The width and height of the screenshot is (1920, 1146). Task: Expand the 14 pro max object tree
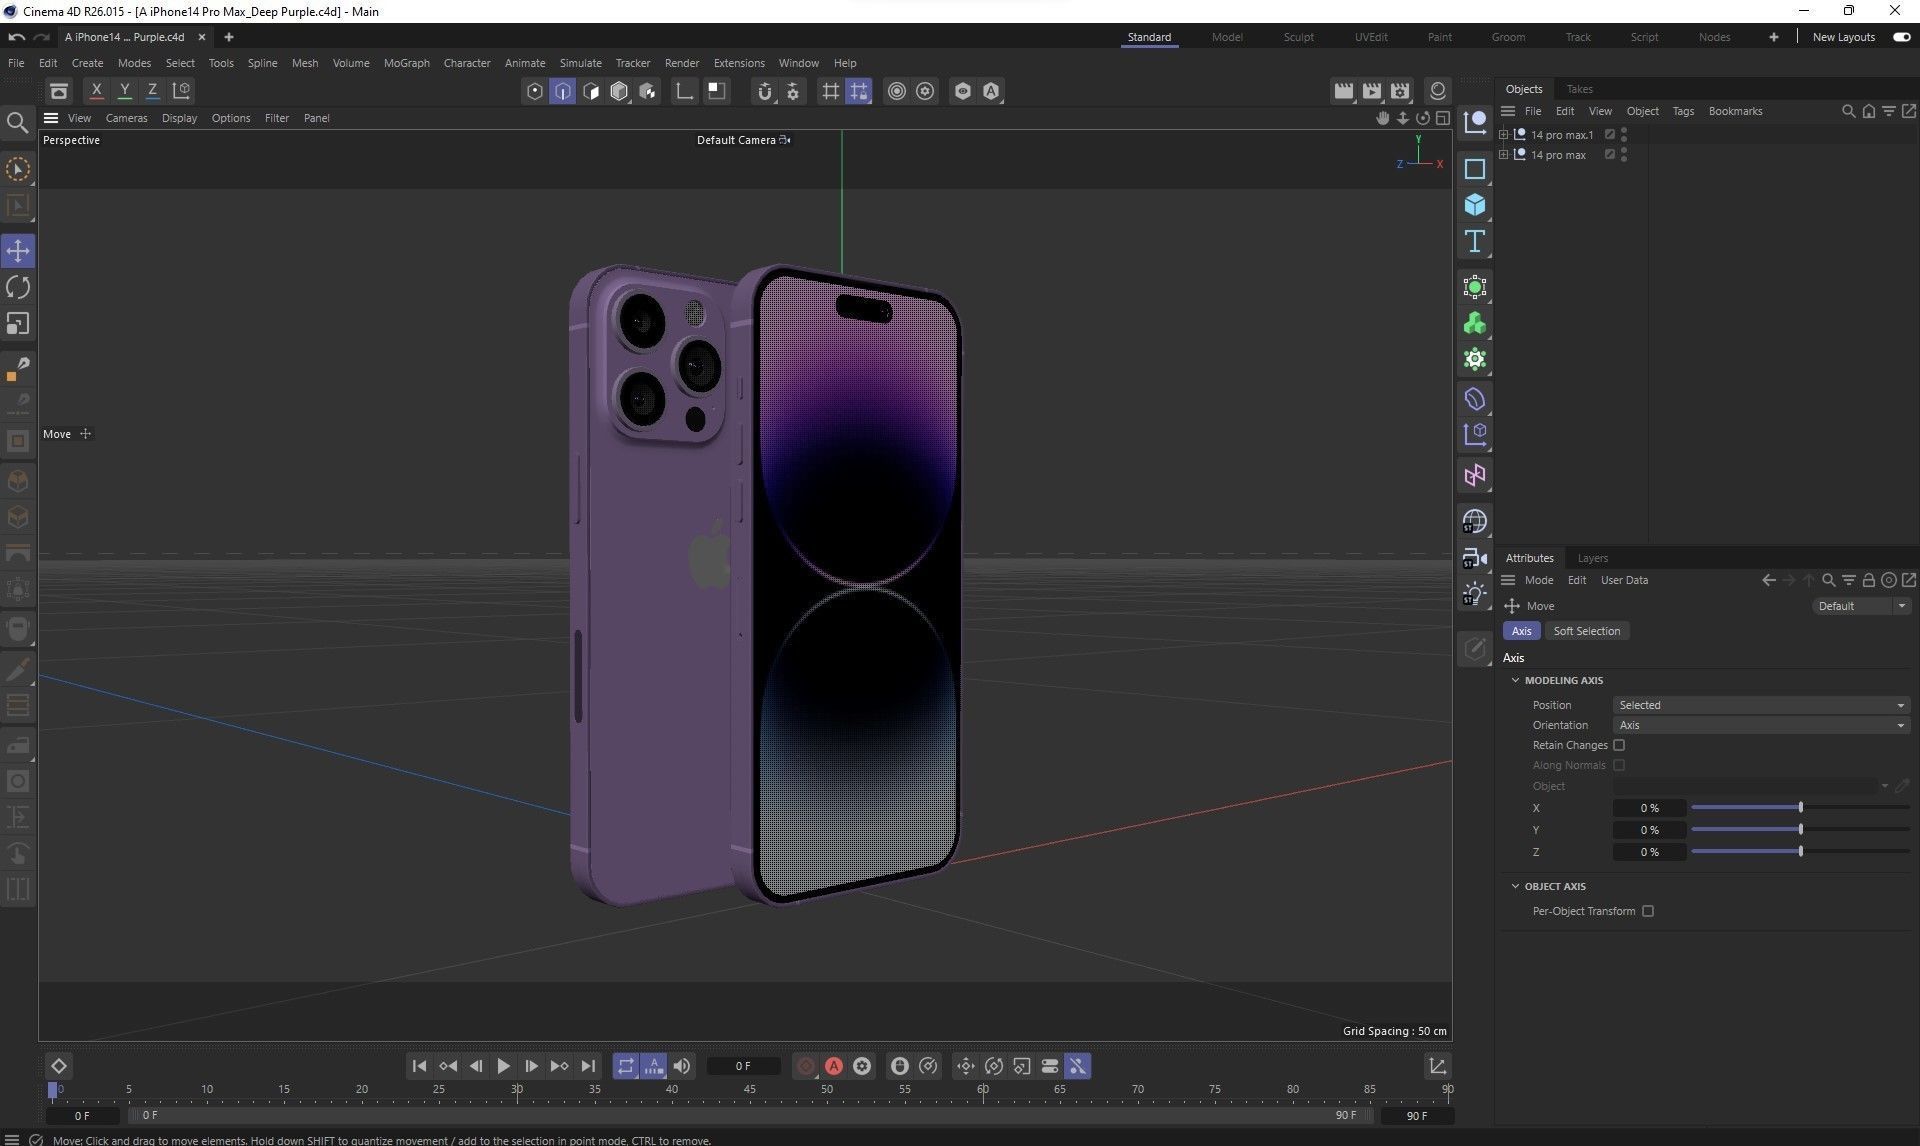pos(1503,154)
